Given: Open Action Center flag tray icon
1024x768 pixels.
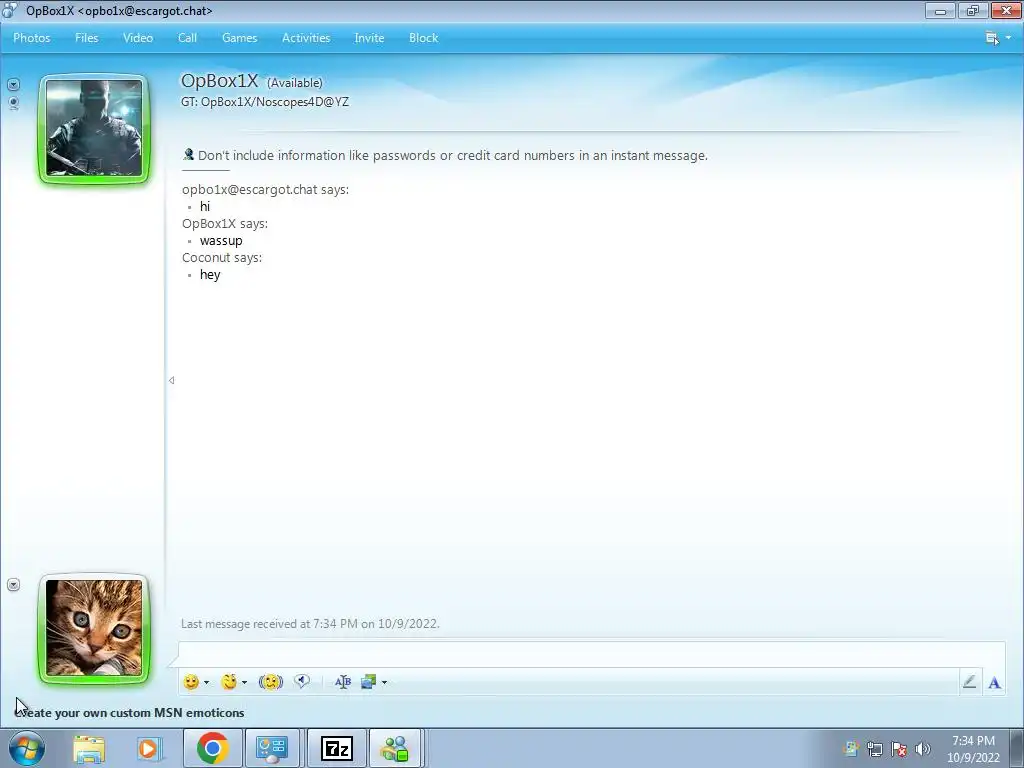Looking at the screenshot, I should 899,749.
